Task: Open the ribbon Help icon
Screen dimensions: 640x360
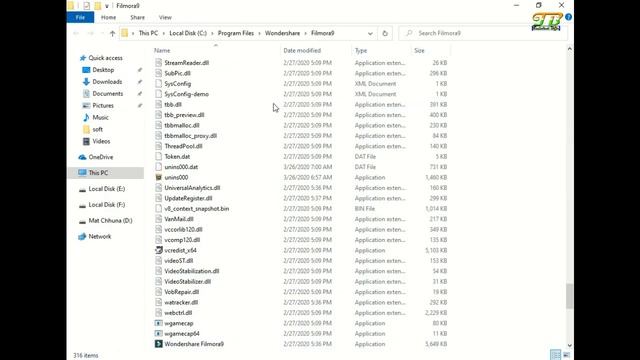Action: [x=569, y=17]
